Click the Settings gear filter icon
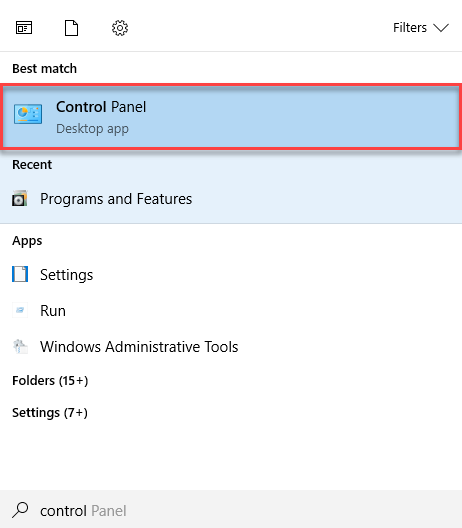 [x=120, y=28]
